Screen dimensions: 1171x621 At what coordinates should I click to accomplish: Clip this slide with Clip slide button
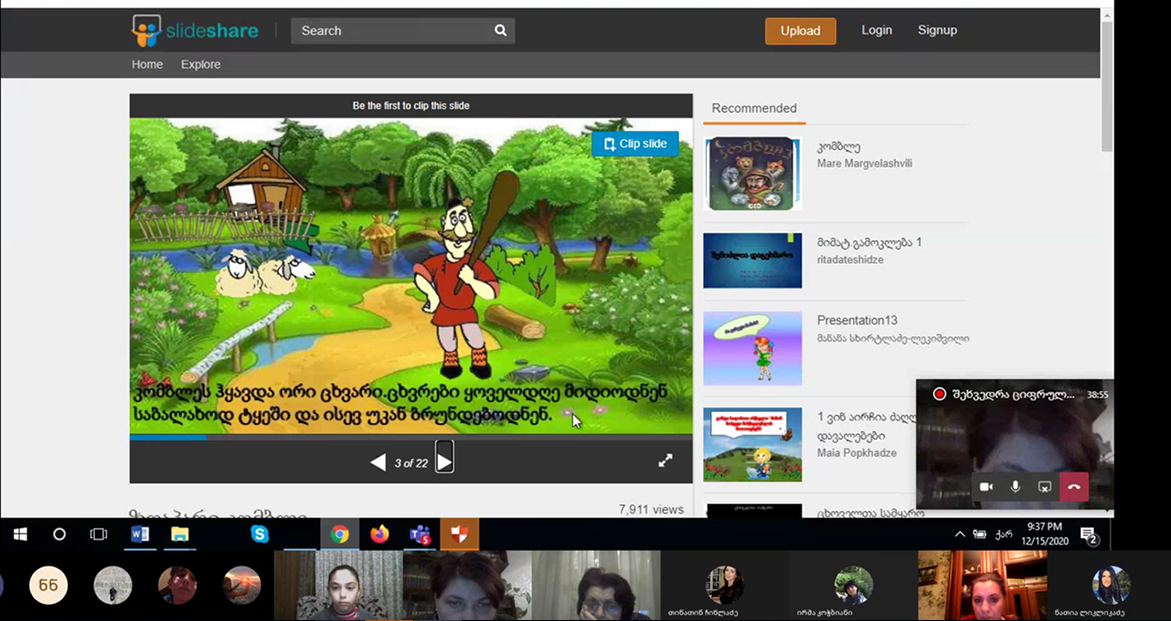point(635,143)
